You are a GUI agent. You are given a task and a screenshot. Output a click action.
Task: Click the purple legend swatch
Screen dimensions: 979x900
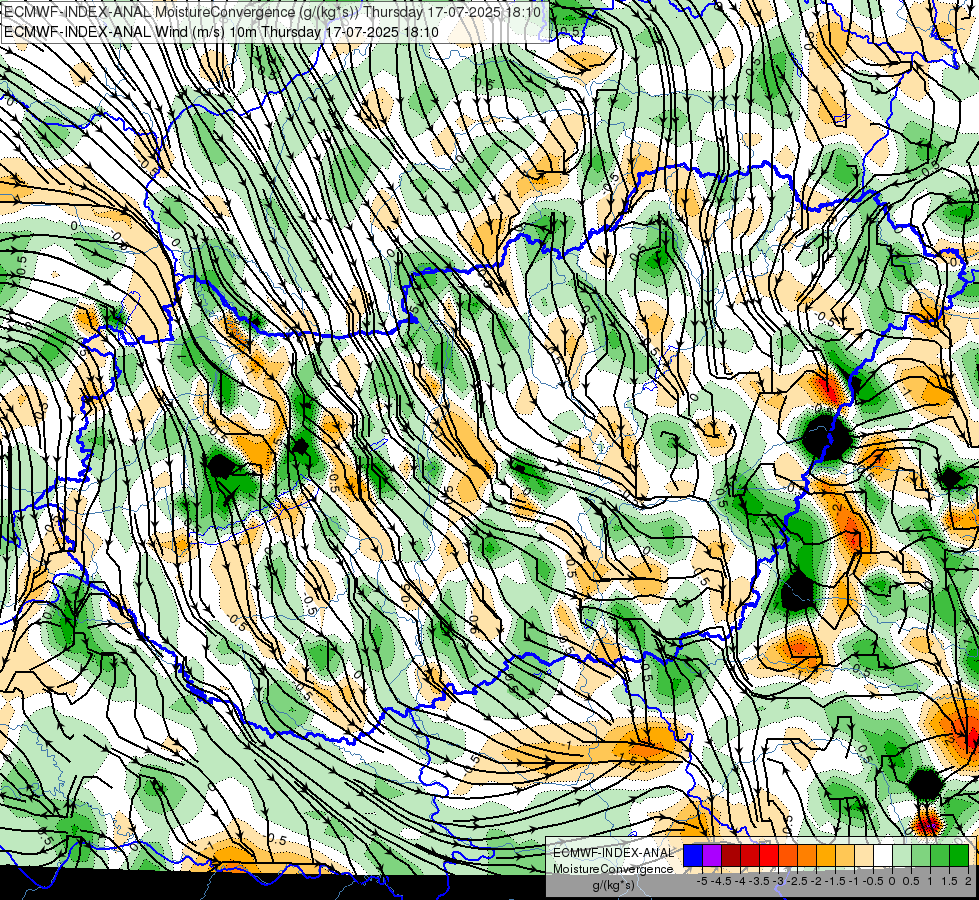coord(712,855)
